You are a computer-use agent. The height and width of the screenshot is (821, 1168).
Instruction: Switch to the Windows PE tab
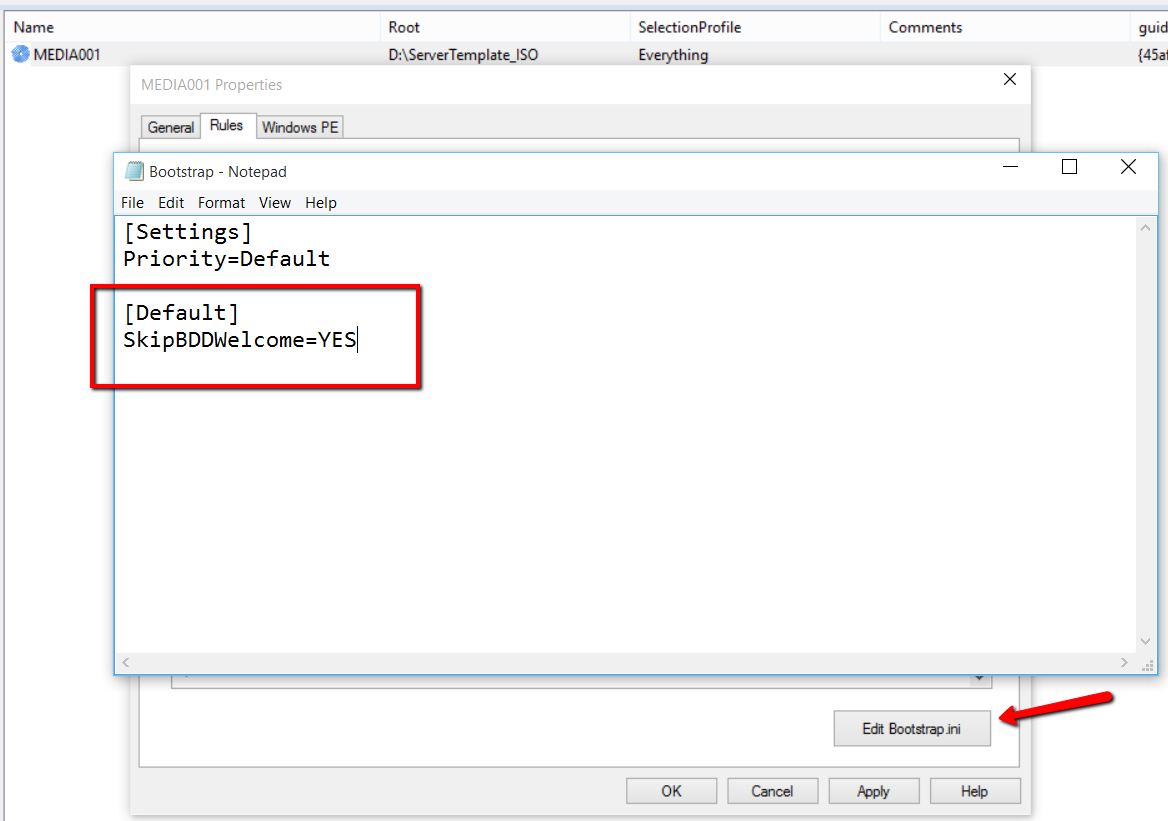coord(300,127)
